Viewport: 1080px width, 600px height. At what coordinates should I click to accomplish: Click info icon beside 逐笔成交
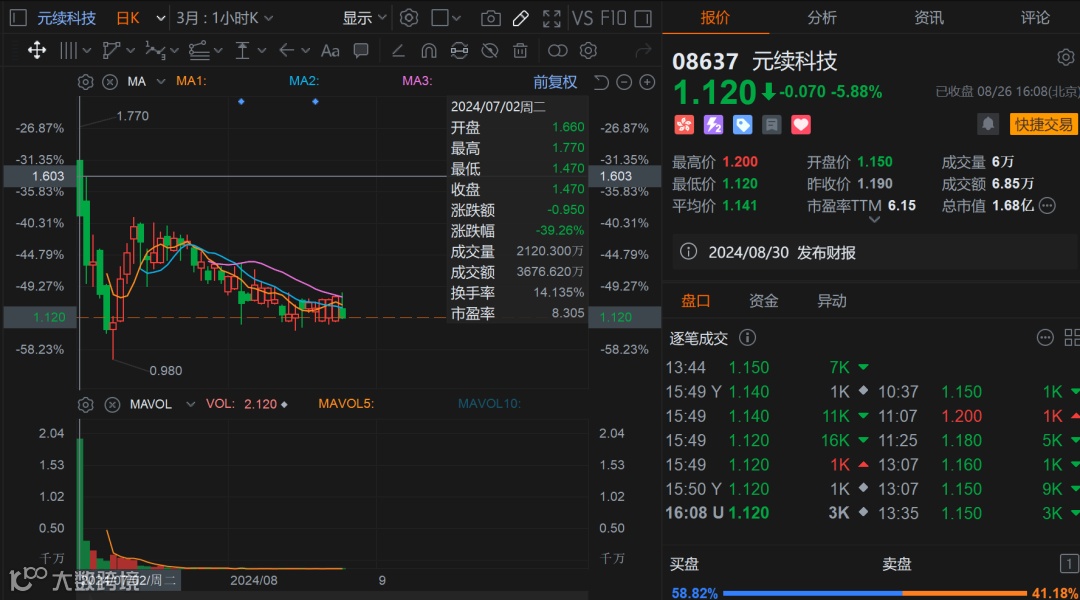point(747,338)
